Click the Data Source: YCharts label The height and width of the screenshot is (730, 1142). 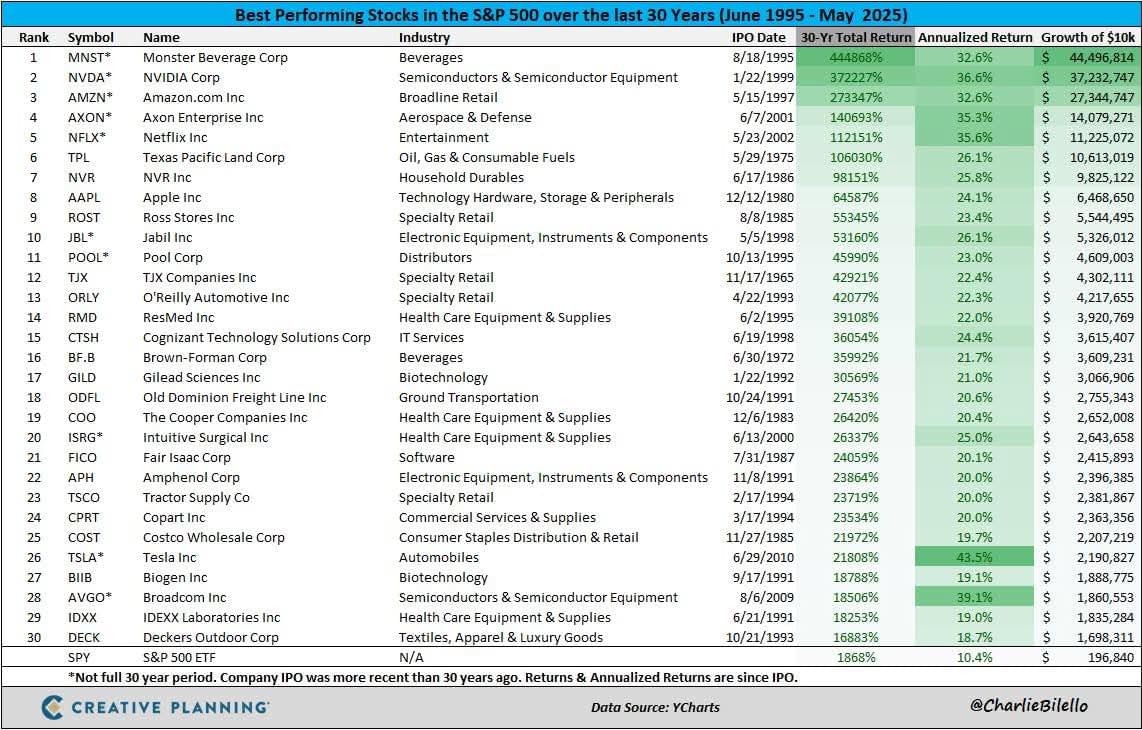pyautogui.click(x=655, y=707)
